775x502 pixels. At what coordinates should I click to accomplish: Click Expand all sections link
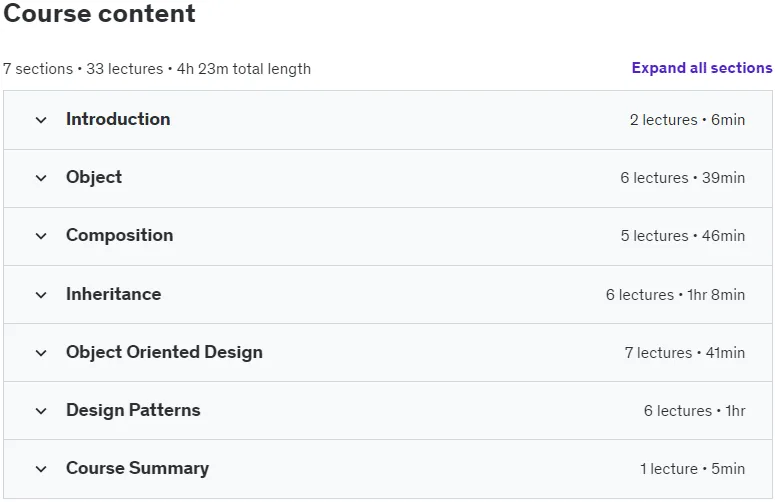tap(702, 68)
